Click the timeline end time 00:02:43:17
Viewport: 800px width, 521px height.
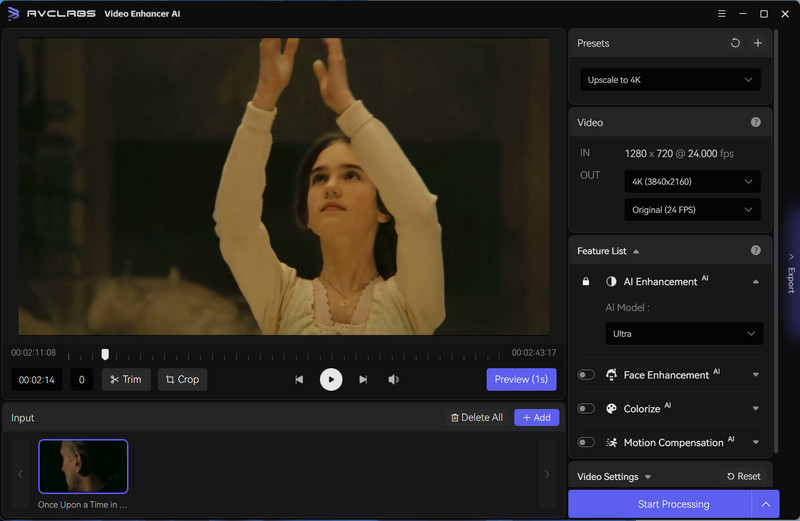534,353
